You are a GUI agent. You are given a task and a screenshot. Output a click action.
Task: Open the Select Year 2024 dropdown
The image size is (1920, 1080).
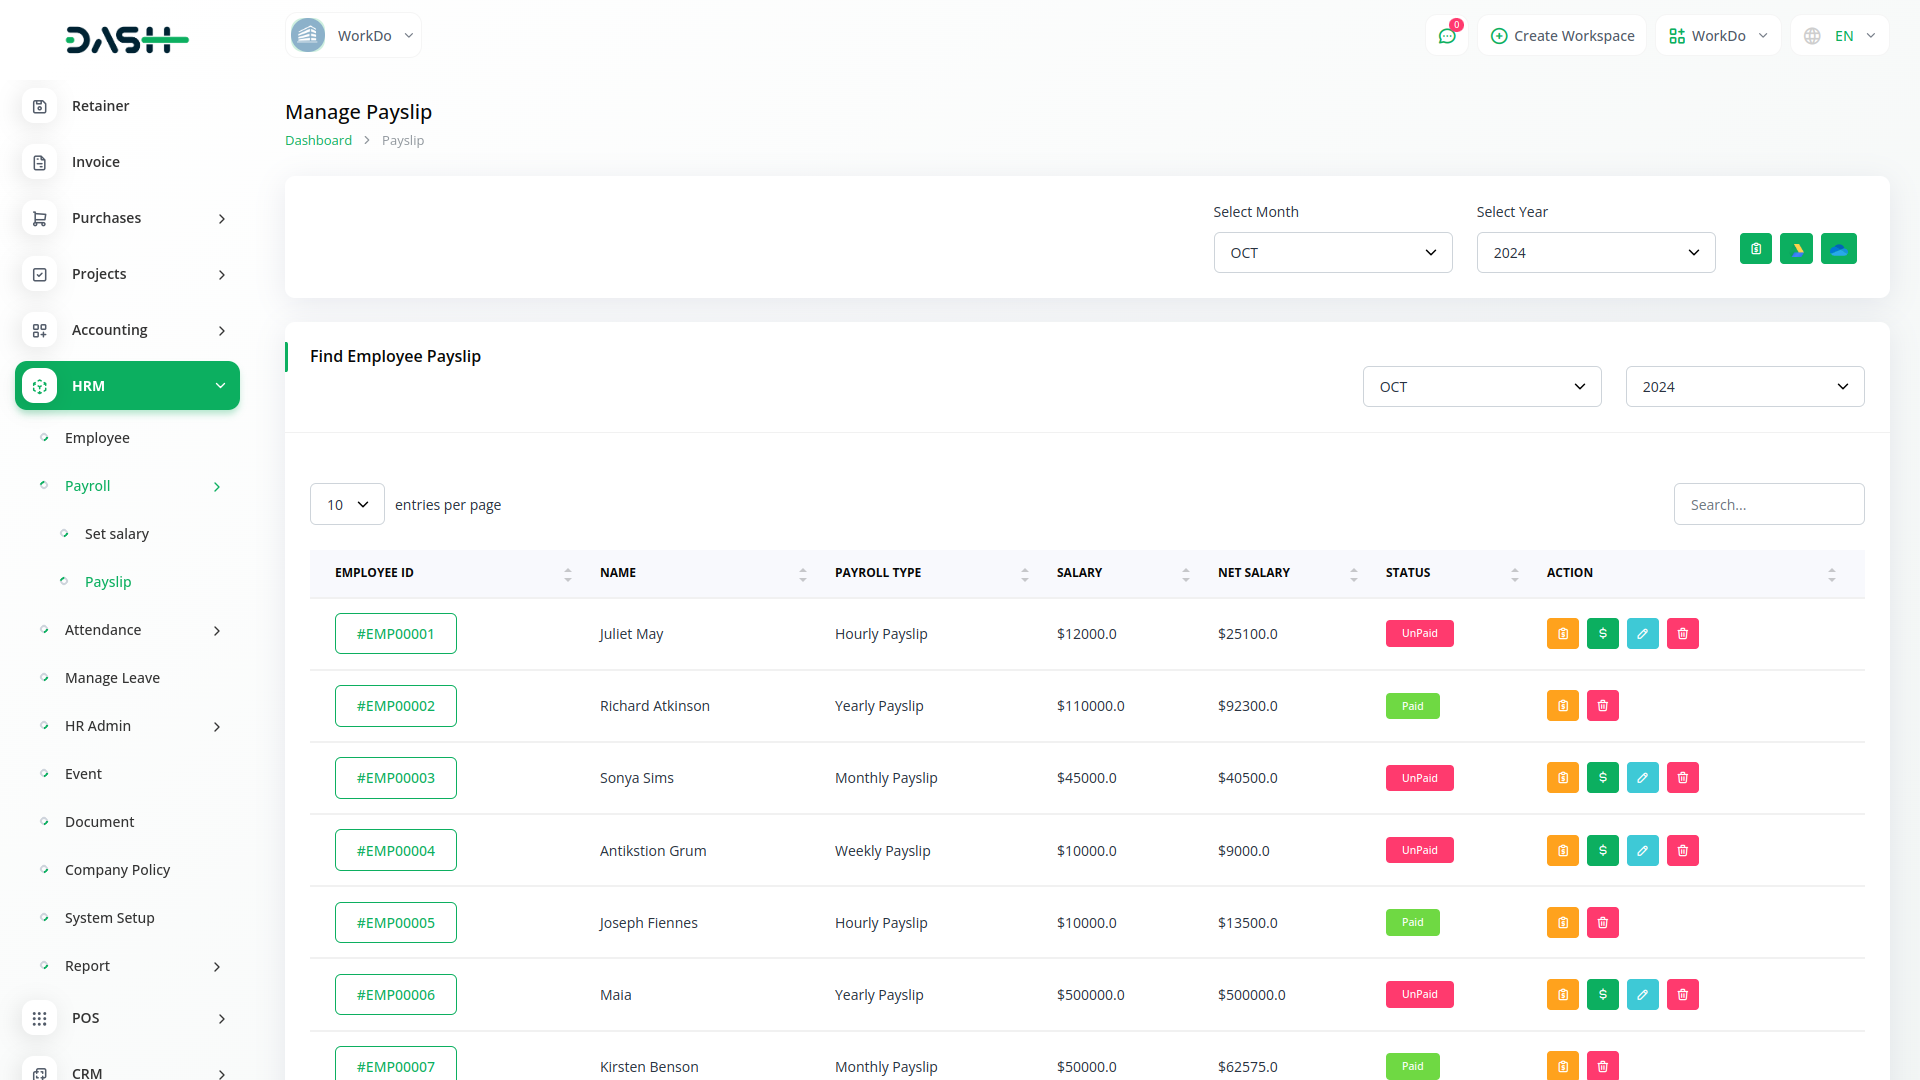pos(1595,253)
